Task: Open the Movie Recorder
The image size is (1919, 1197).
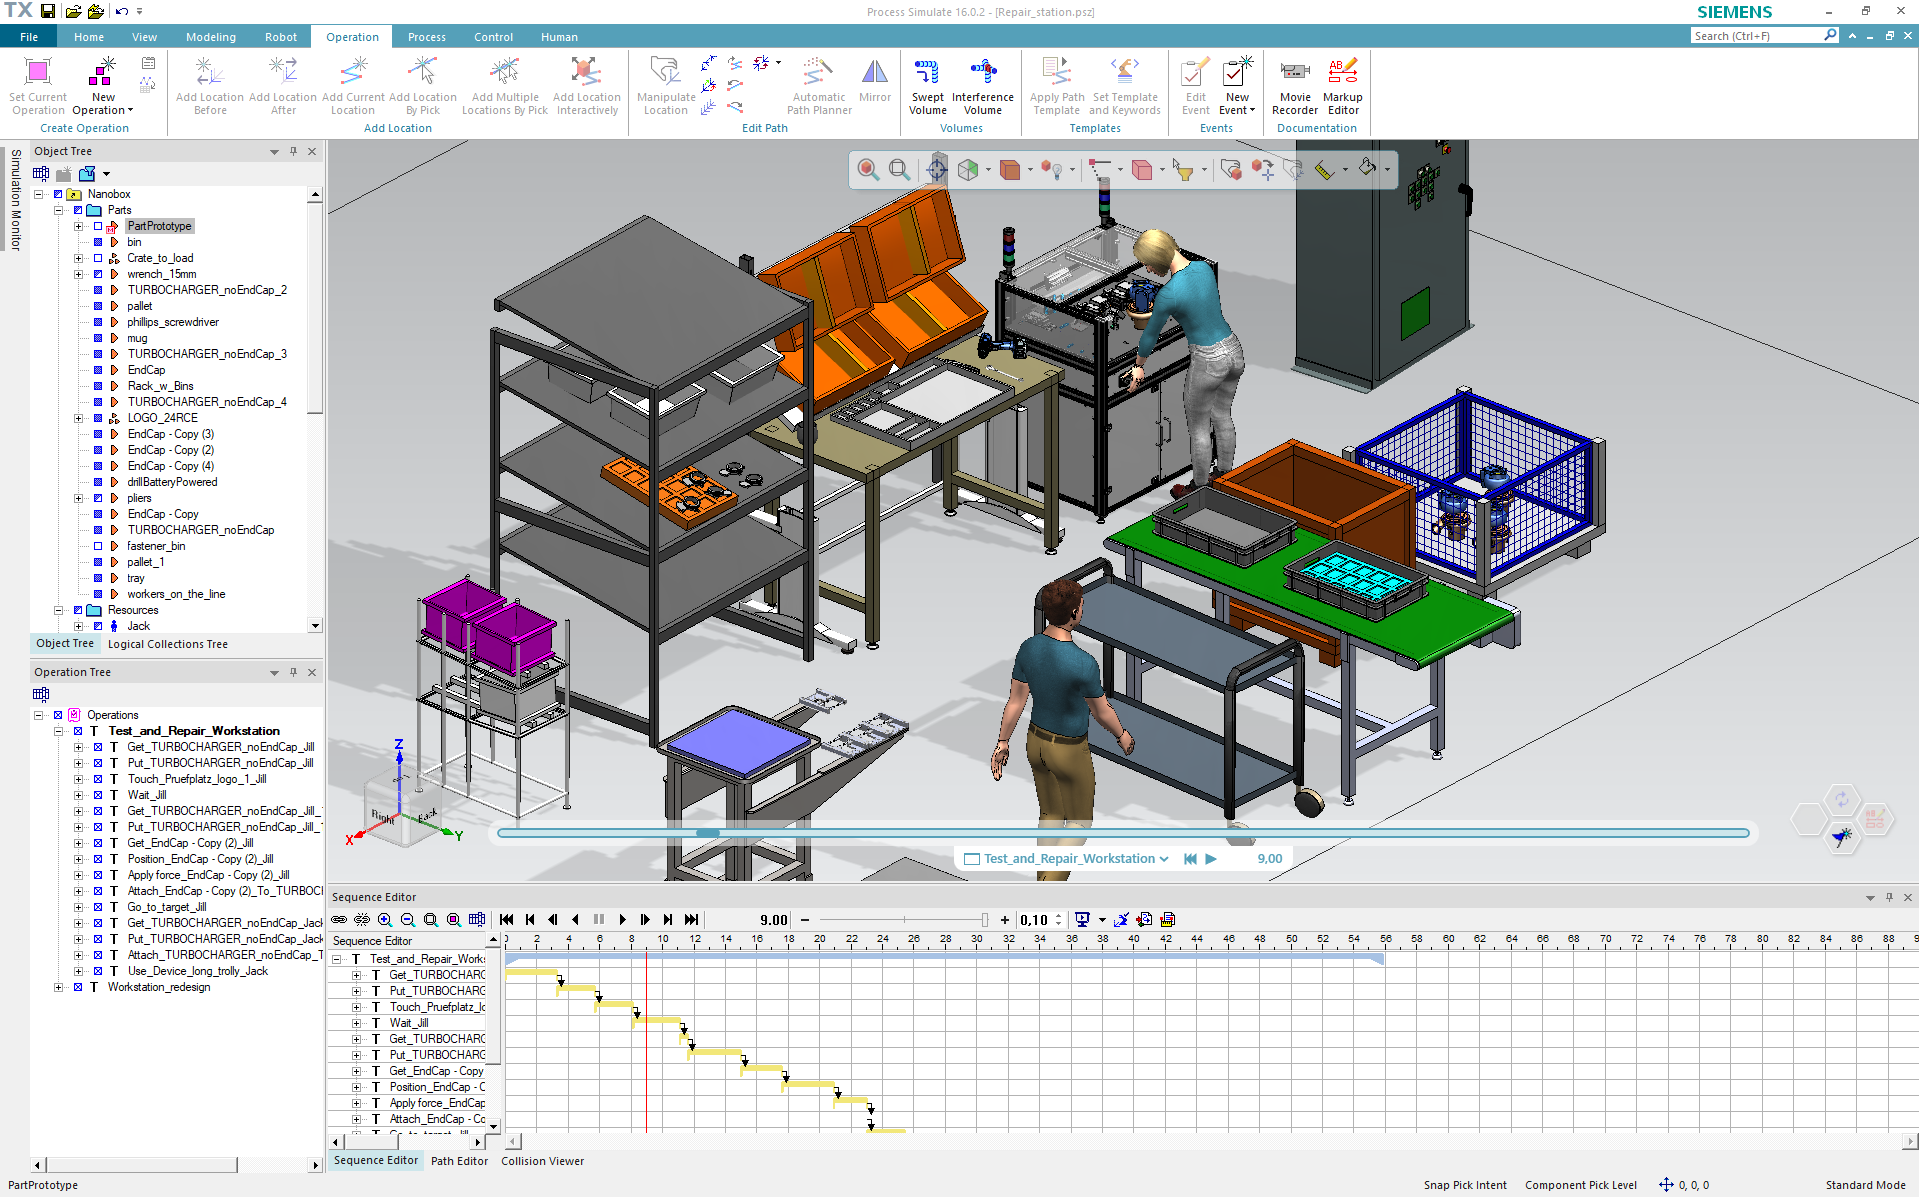Action: coord(1295,85)
